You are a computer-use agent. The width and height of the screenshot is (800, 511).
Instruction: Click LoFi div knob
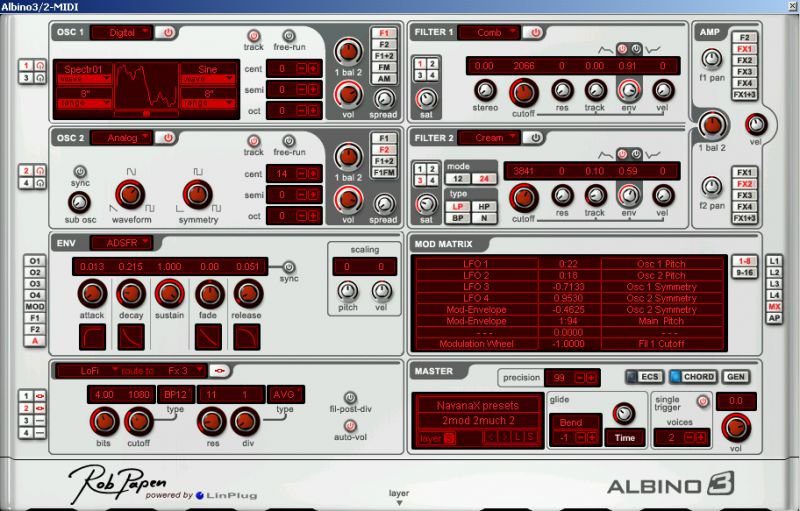[x=245, y=421]
